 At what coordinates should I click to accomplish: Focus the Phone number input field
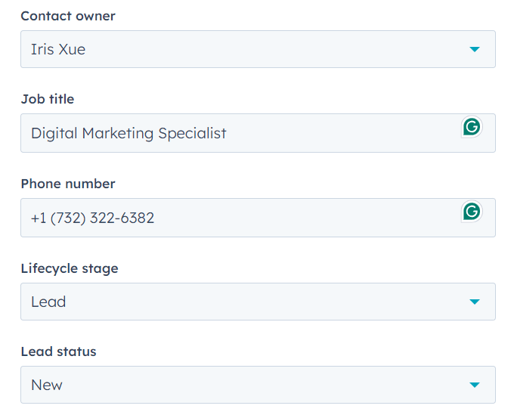[258, 218]
